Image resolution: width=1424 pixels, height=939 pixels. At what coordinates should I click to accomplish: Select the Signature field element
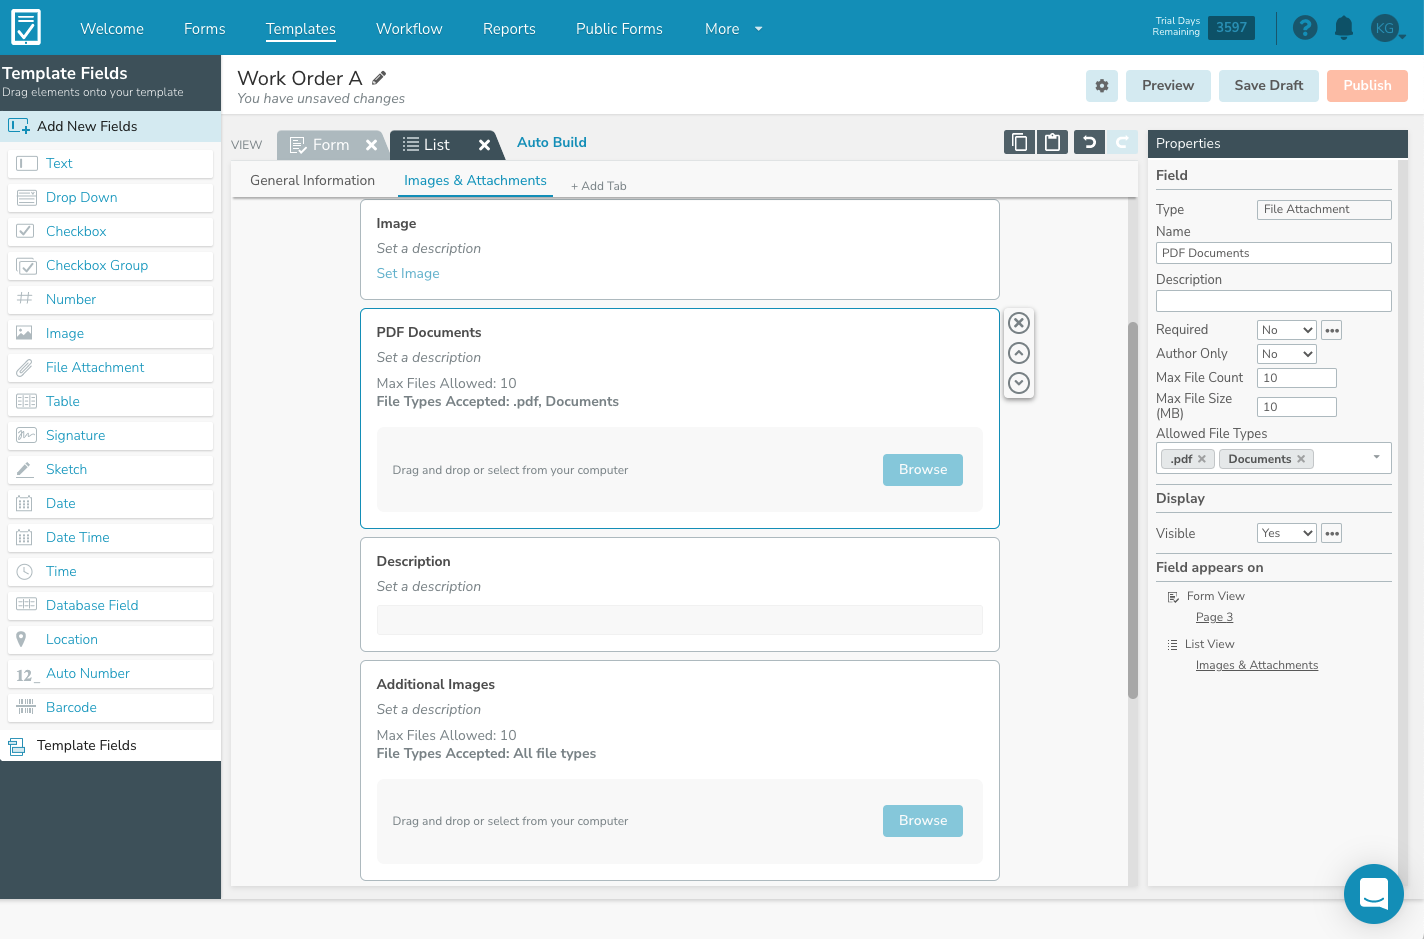click(x=110, y=435)
